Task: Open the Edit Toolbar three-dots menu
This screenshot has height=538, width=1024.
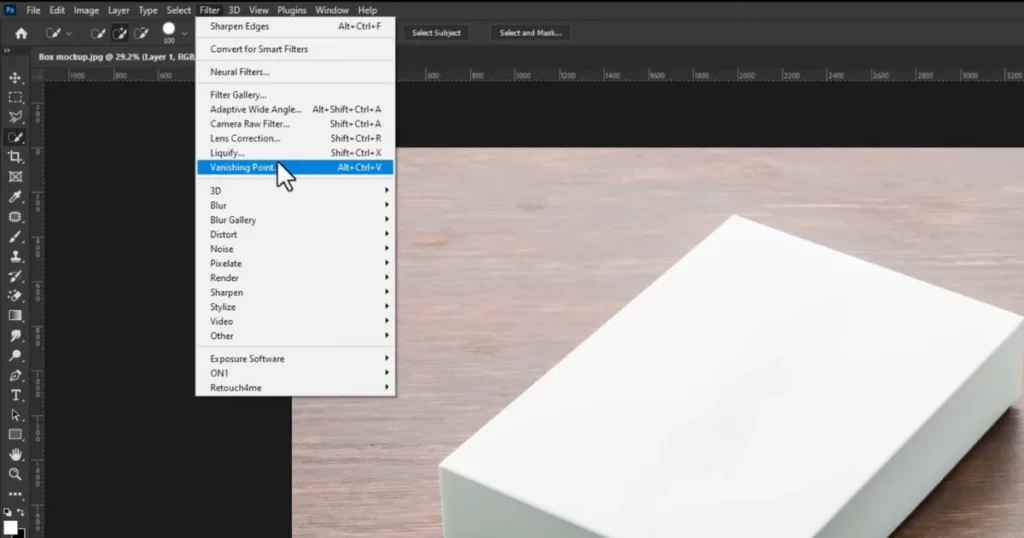Action: pyautogui.click(x=15, y=494)
